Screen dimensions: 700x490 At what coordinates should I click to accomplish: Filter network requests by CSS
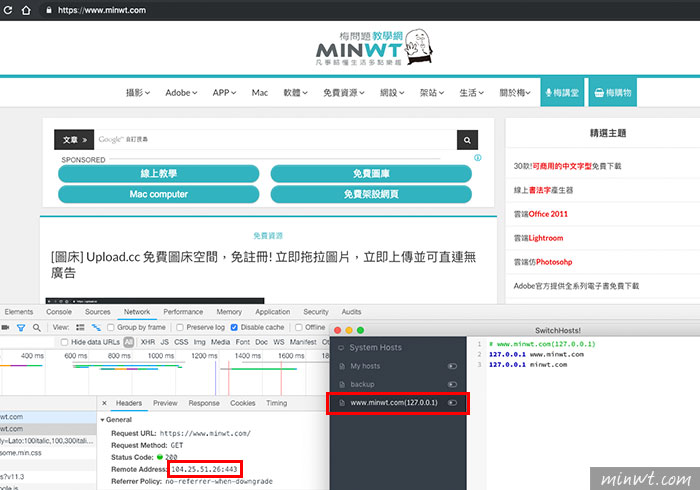pos(181,342)
